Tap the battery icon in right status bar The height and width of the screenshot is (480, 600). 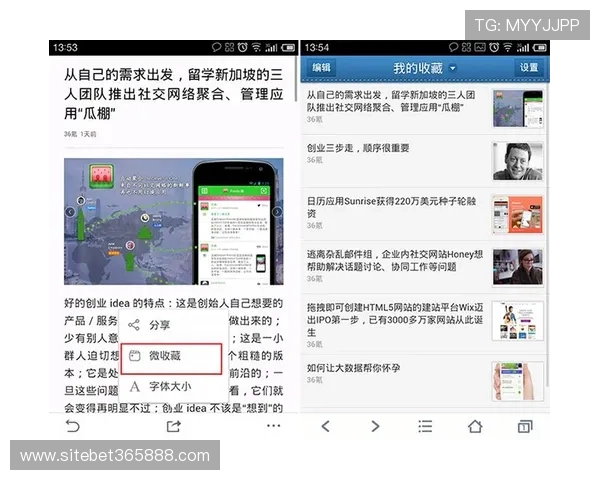click(x=540, y=47)
